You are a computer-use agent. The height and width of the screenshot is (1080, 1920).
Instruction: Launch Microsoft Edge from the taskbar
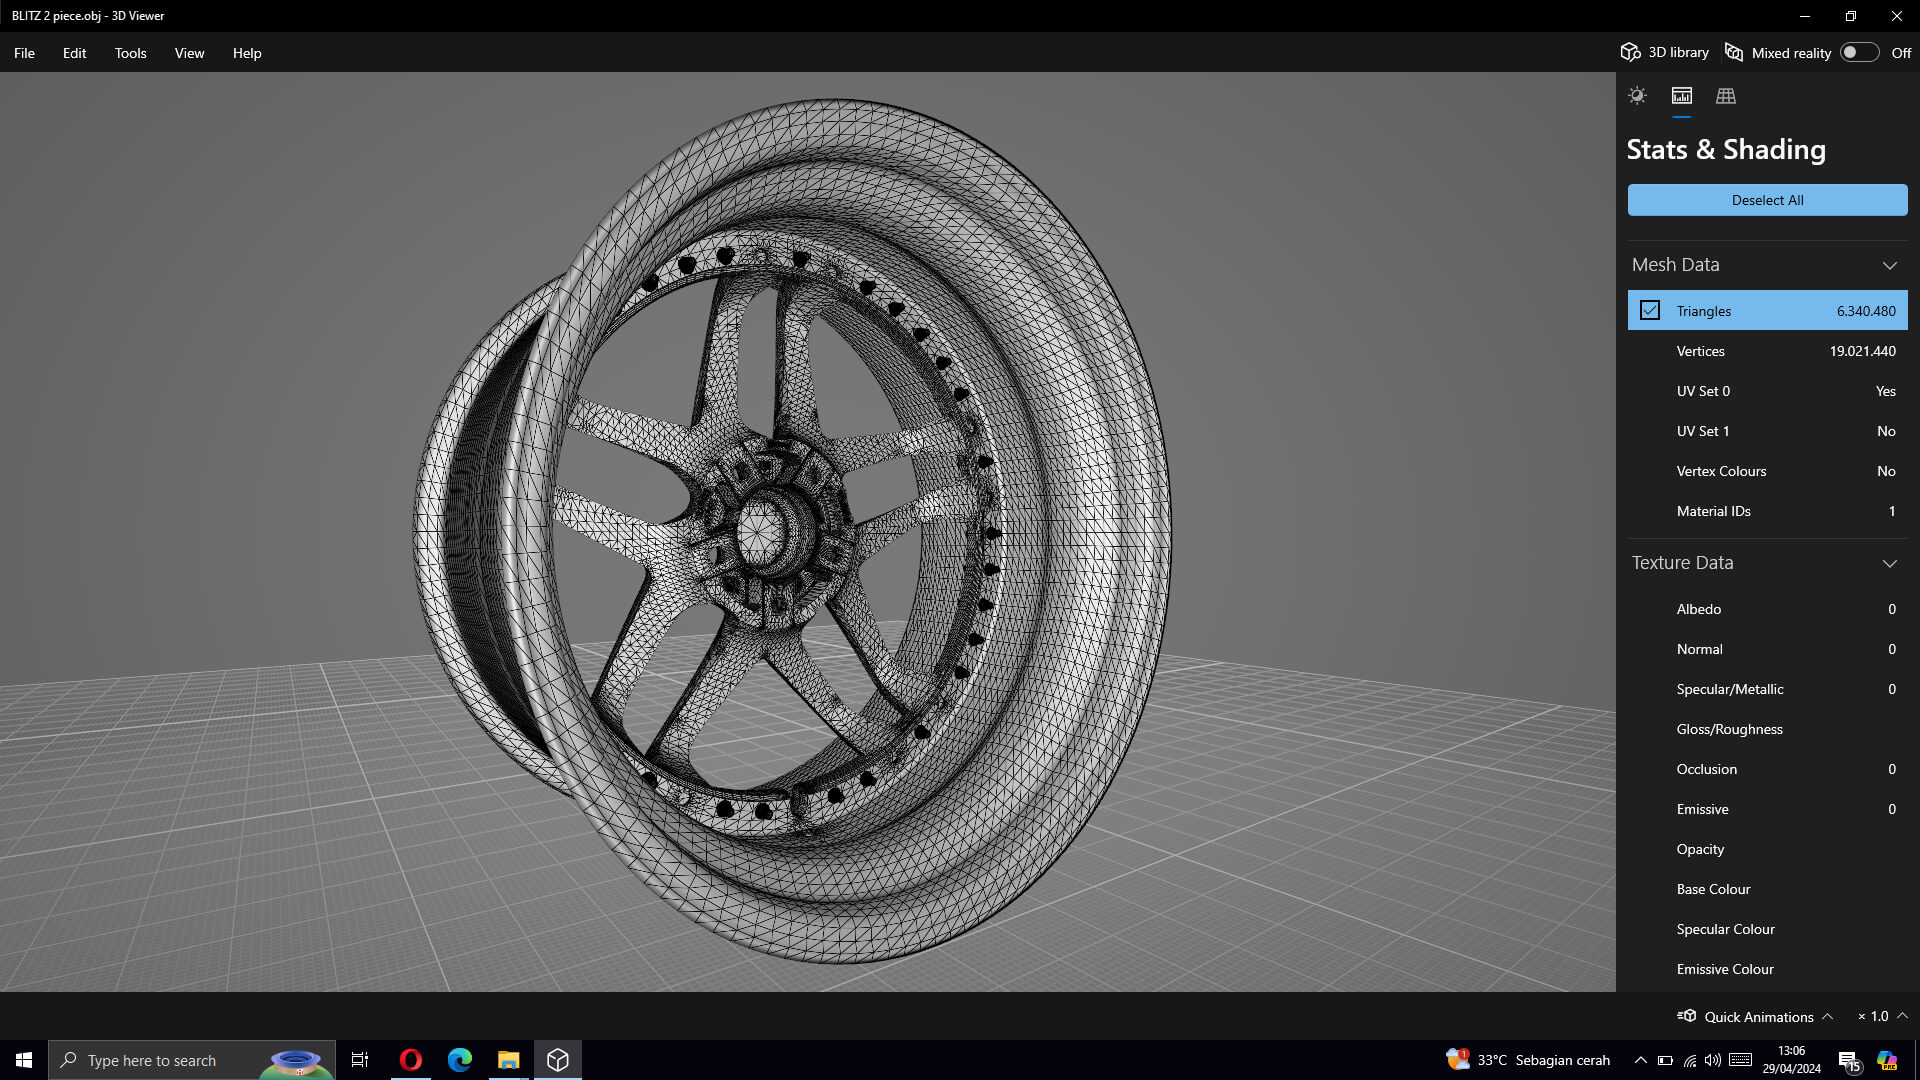pyautogui.click(x=460, y=1060)
